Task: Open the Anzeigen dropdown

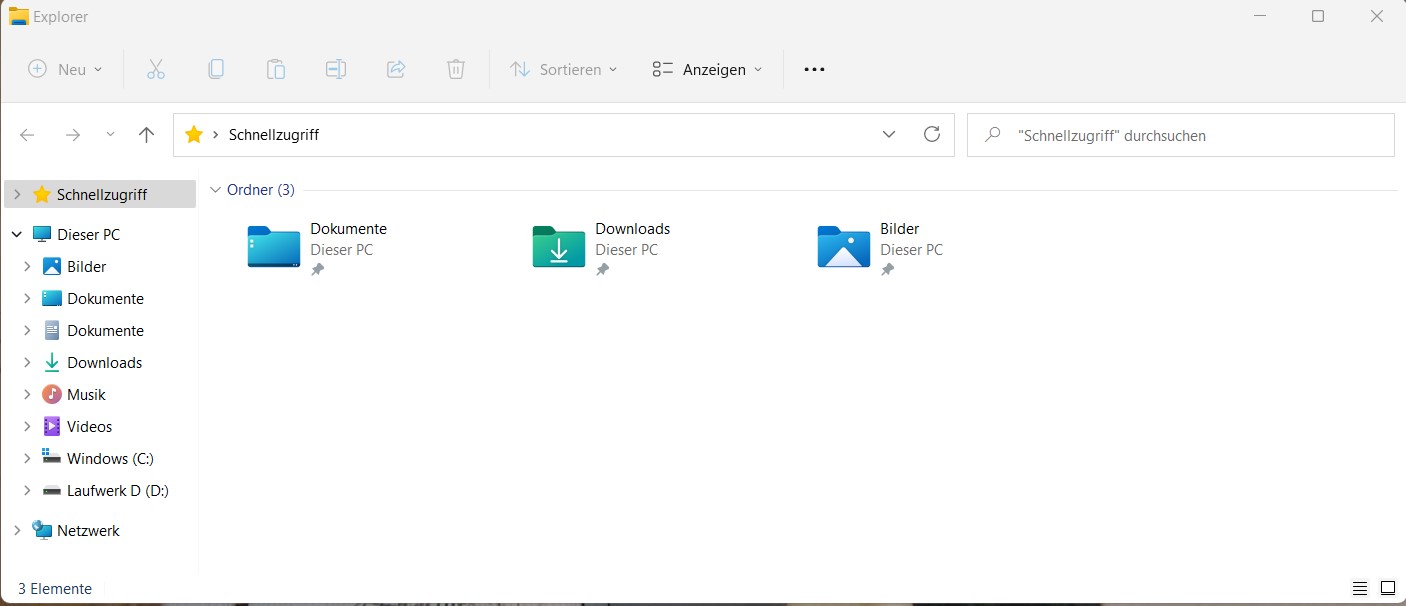Action: (x=706, y=69)
